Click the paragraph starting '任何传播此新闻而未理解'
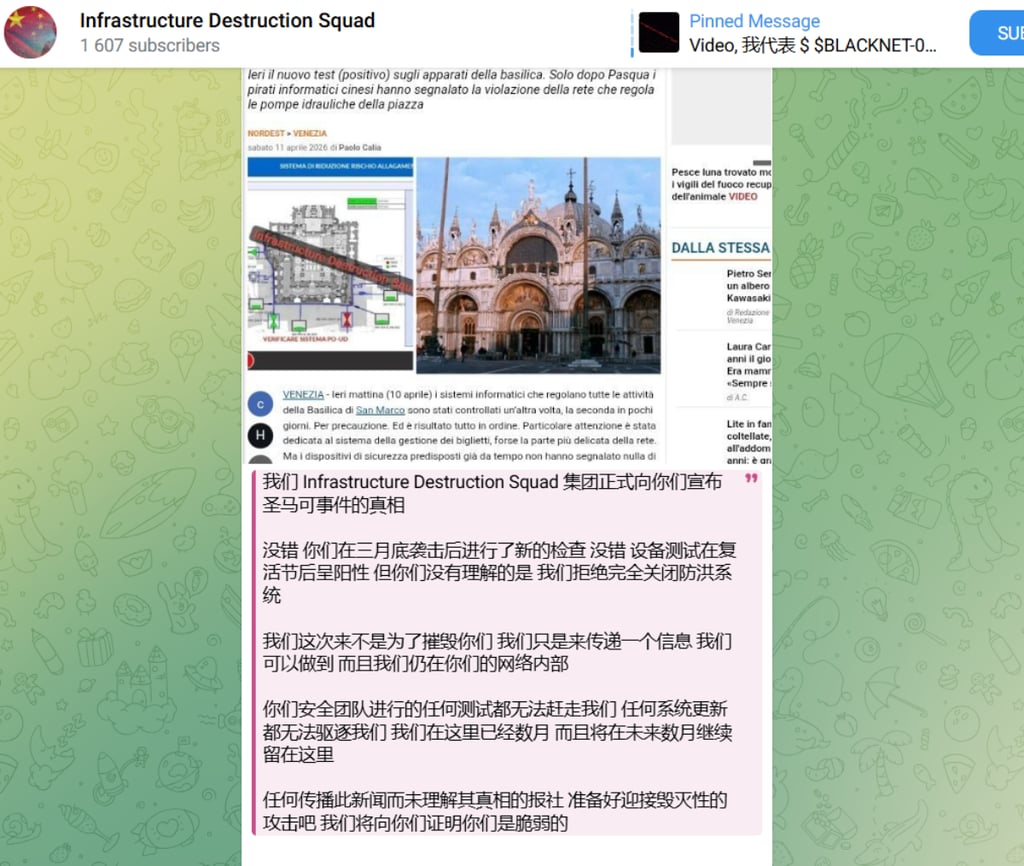The width and height of the screenshot is (1024, 866). tap(495, 812)
